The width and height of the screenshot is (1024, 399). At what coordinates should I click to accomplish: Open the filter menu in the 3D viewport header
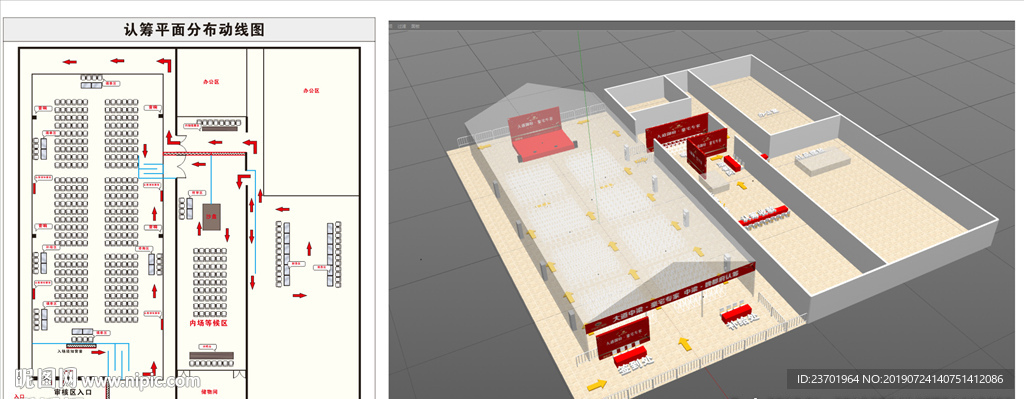click(x=401, y=26)
